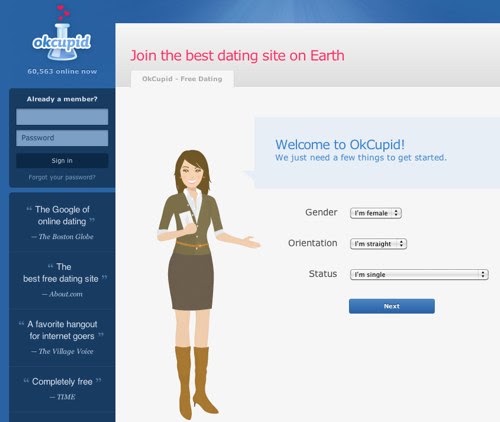Click the Join the best dating site heading
The width and height of the screenshot is (500, 422).
[x=237, y=56]
